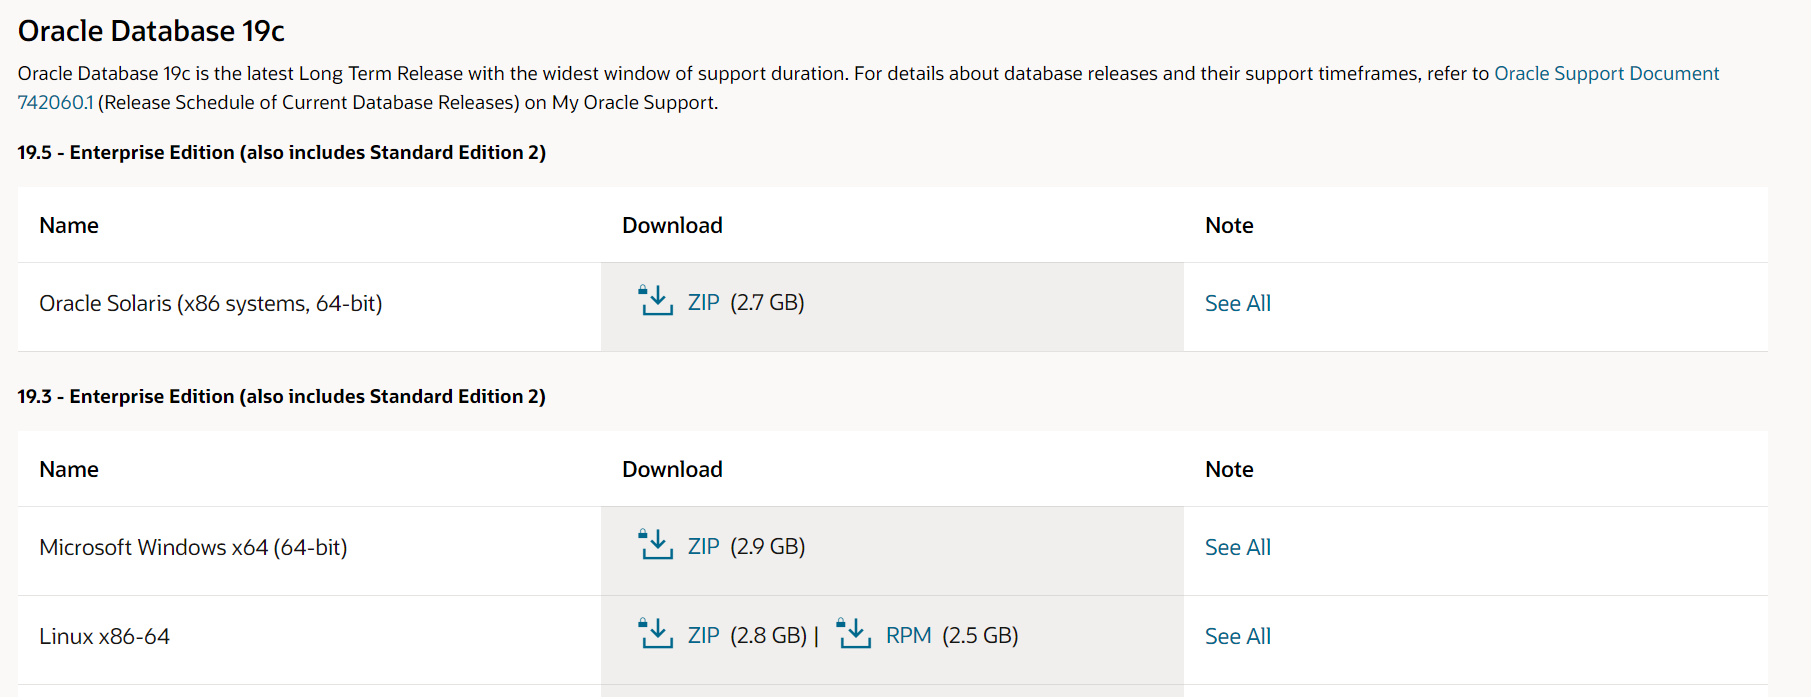
Task: Select the 19.5 - Enterprise Edition heading
Action: [x=282, y=152]
